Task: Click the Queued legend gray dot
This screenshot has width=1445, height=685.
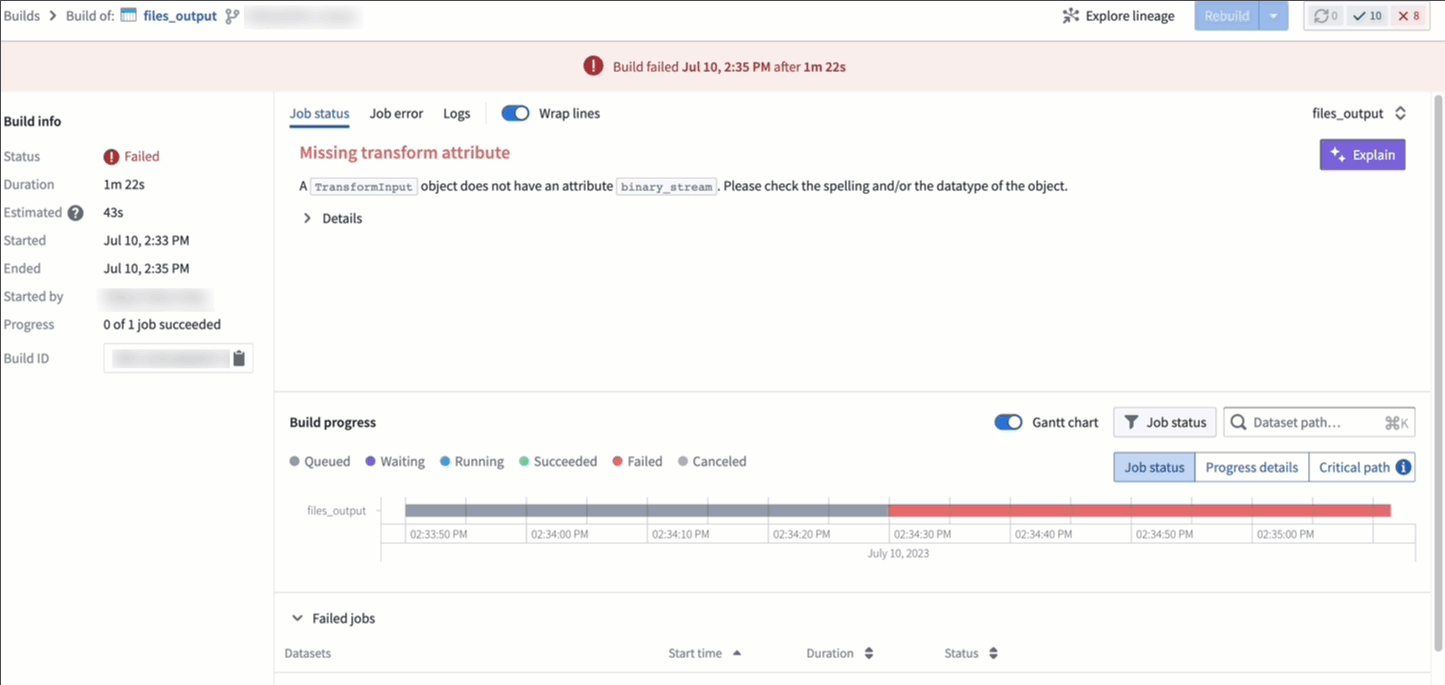Action: pyautogui.click(x=294, y=462)
